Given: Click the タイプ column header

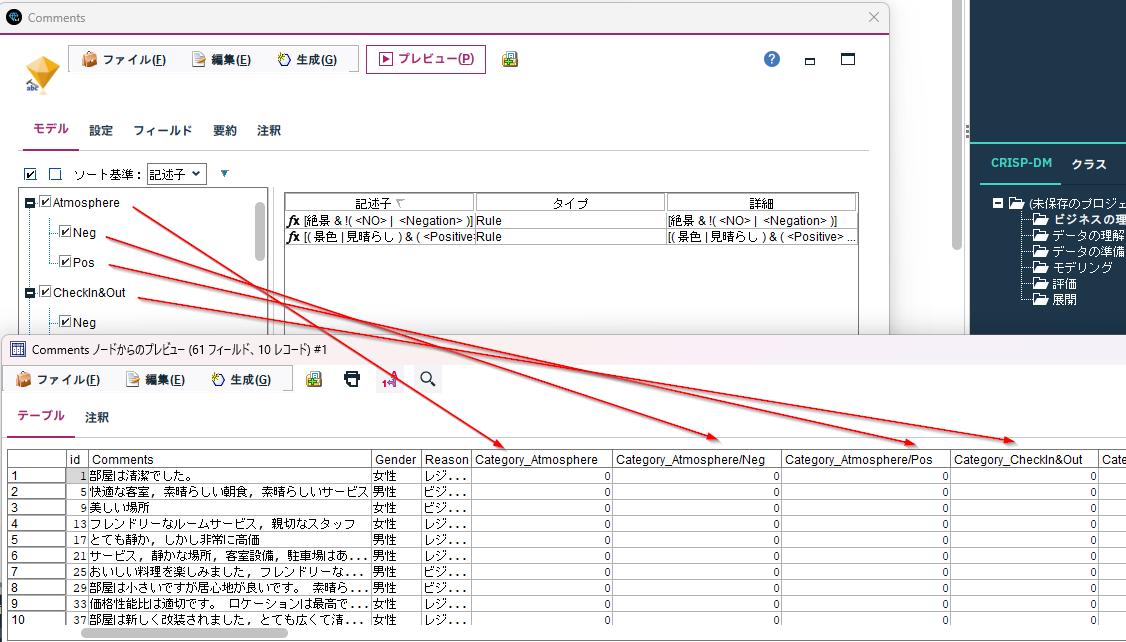Looking at the screenshot, I should [570, 203].
